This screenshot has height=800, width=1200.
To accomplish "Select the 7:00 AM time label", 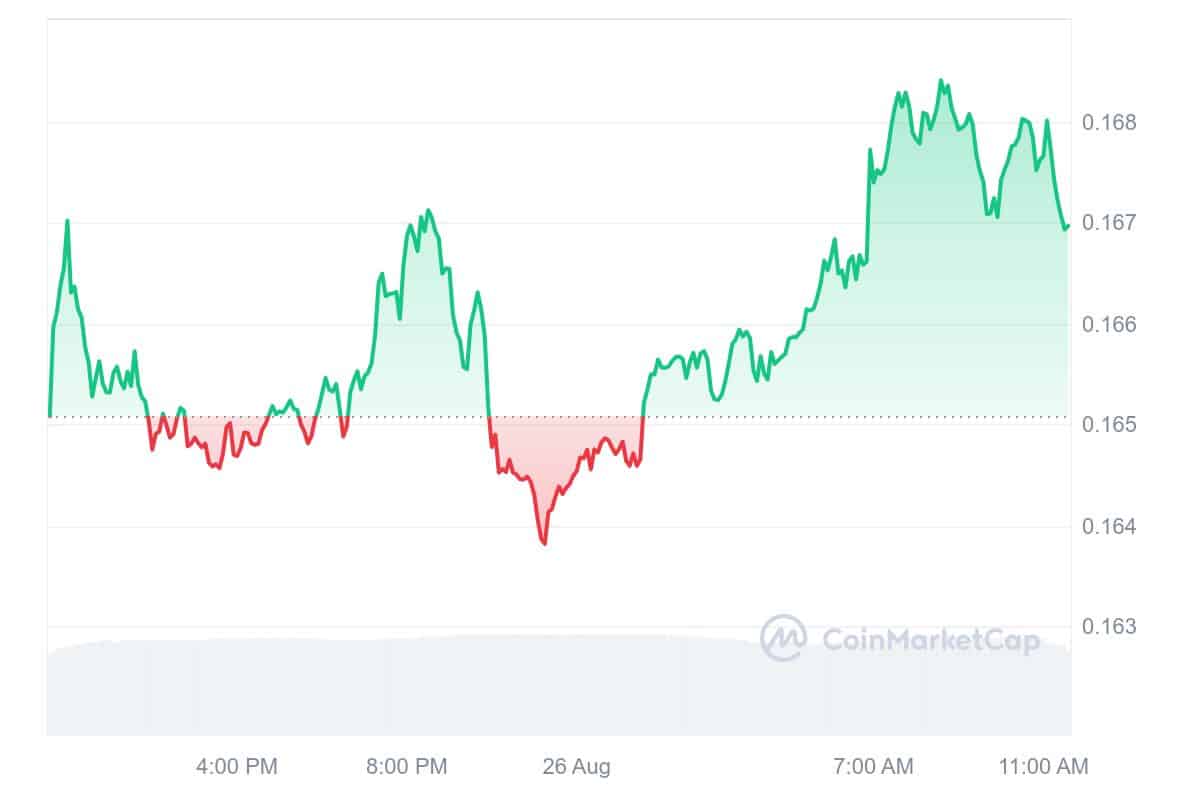I will (873, 767).
